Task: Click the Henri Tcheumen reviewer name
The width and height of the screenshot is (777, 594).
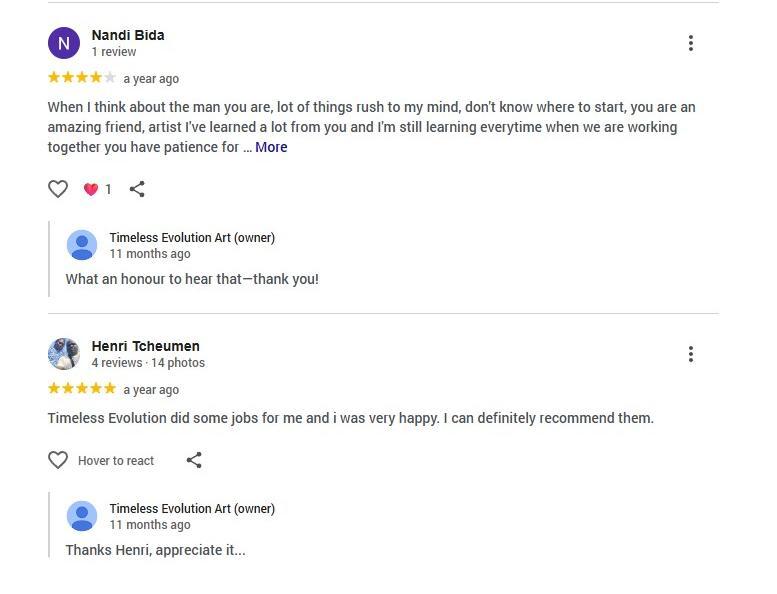Action: coord(145,346)
